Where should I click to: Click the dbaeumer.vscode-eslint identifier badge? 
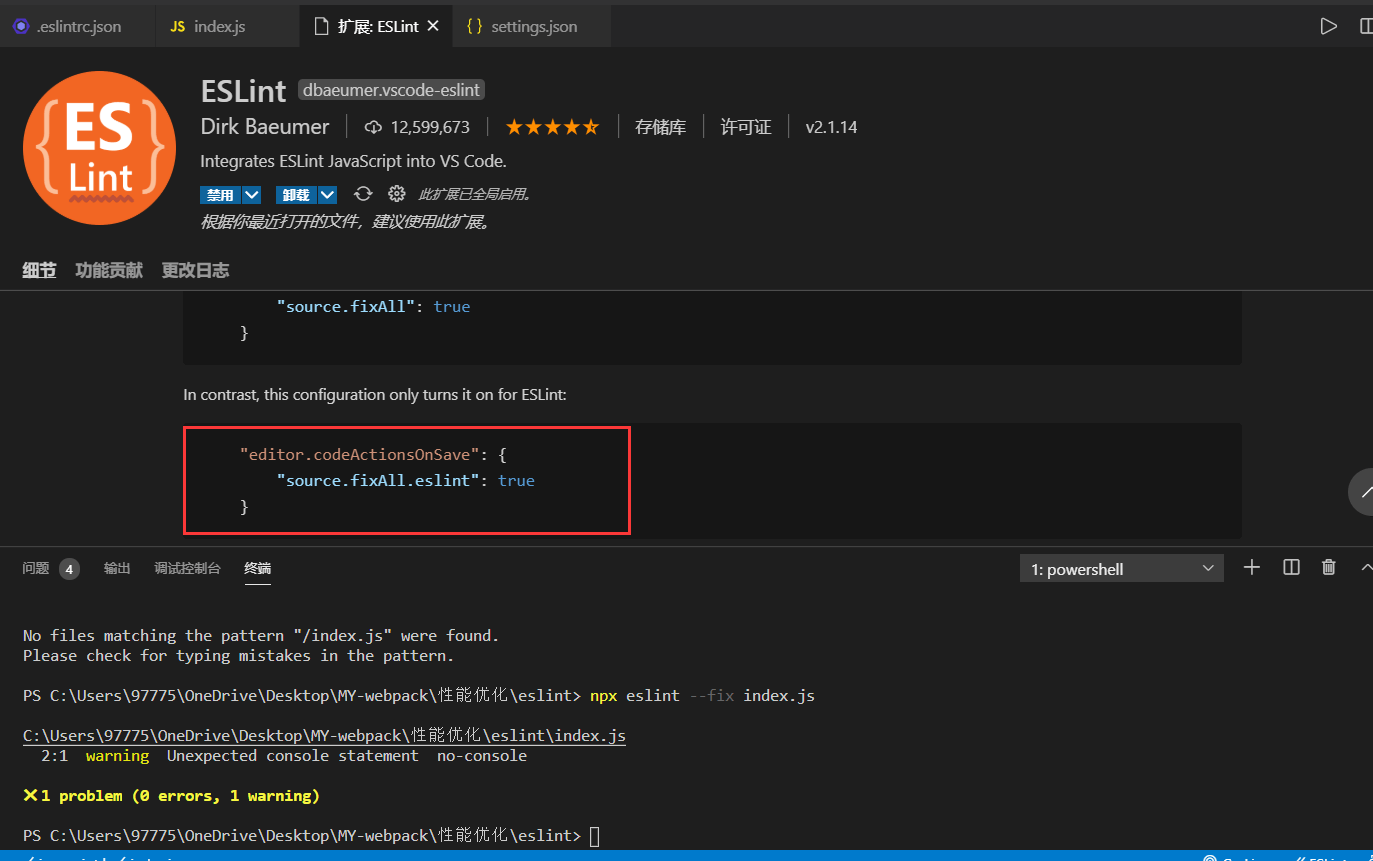[x=392, y=90]
